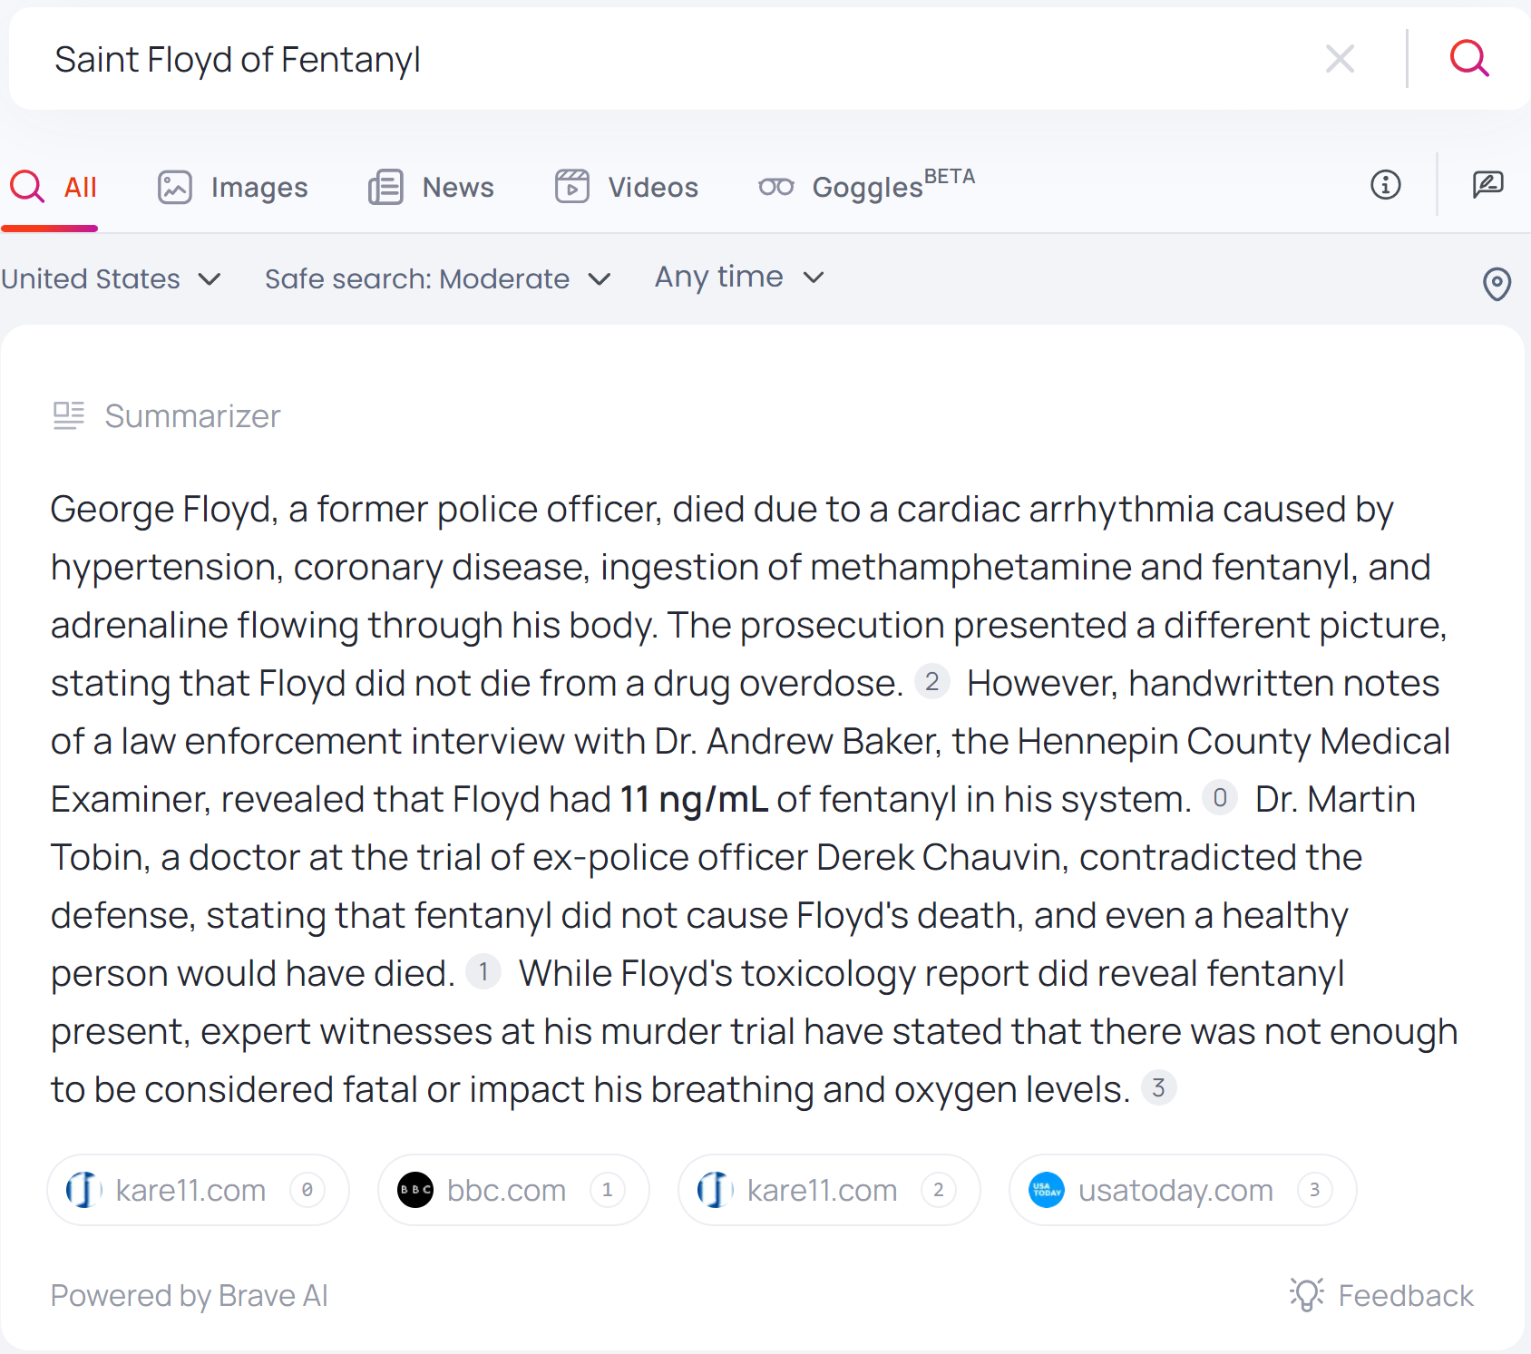Open the Any time filter dropdown
Screen dimensions: 1531x1354
coord(739,277)
